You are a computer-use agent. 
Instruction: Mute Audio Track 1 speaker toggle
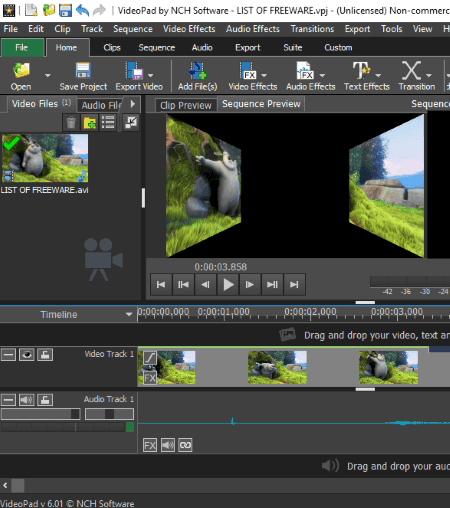click(x=27, y=399)
